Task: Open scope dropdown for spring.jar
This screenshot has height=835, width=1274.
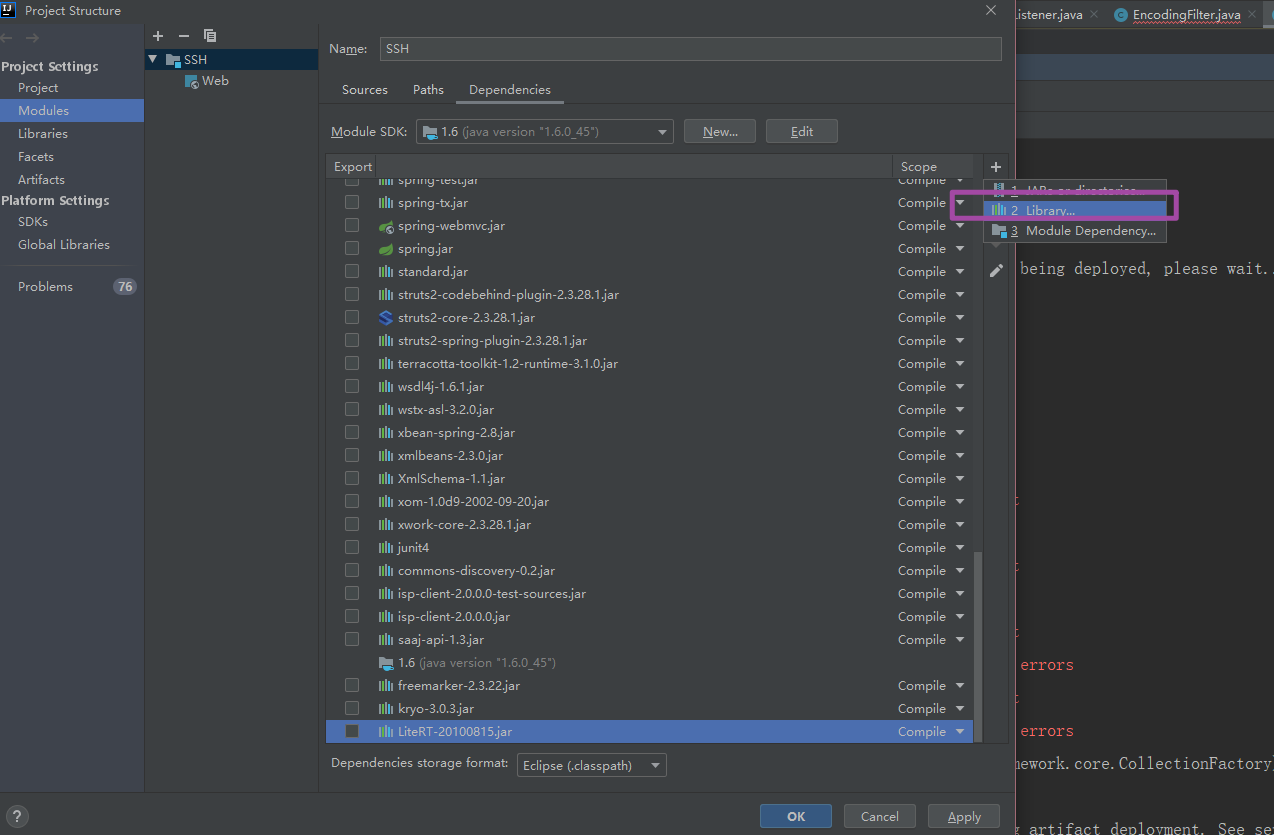Action: (x=959, y=249)
